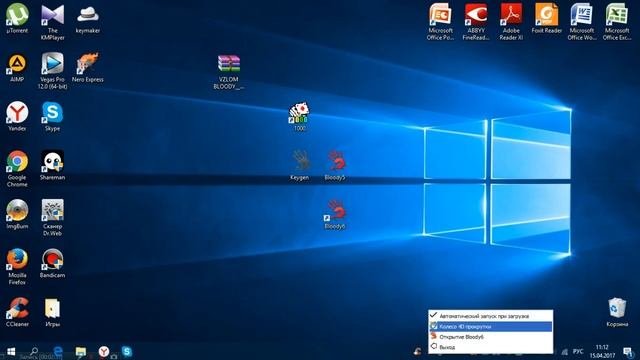
Task: Select the ImgBurn desktop shortcut
Action: tap(17, 214)
